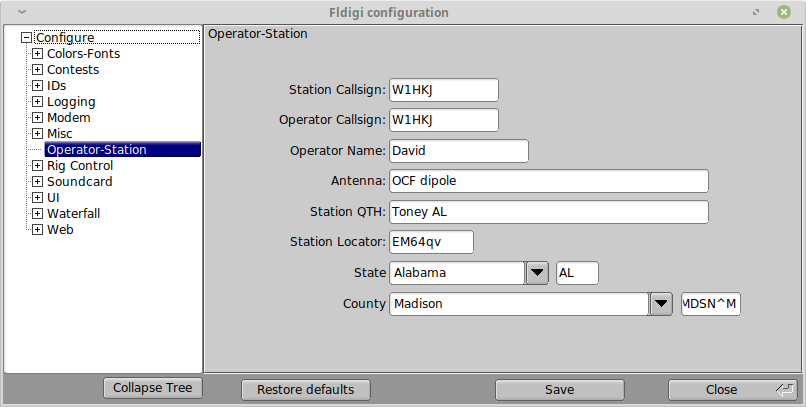Open the State dropdown arrow

pyautogui.click(x=537, y=273)
